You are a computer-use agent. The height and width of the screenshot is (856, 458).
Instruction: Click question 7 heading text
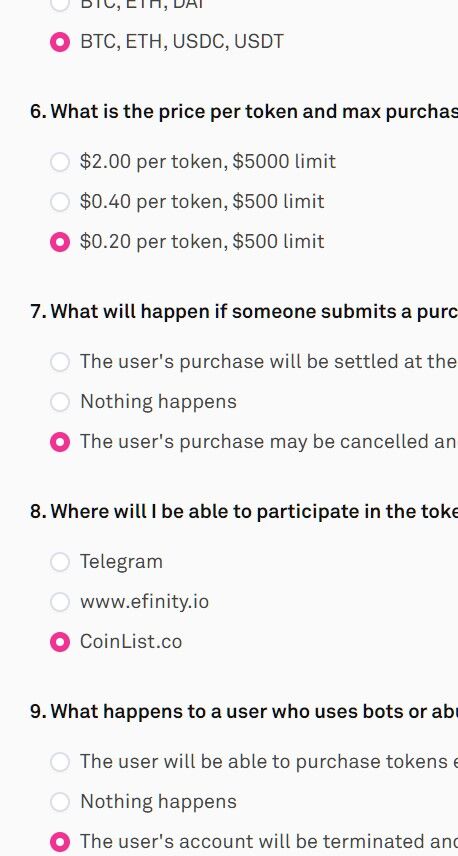pyautogui.click(x=244, y=312)
